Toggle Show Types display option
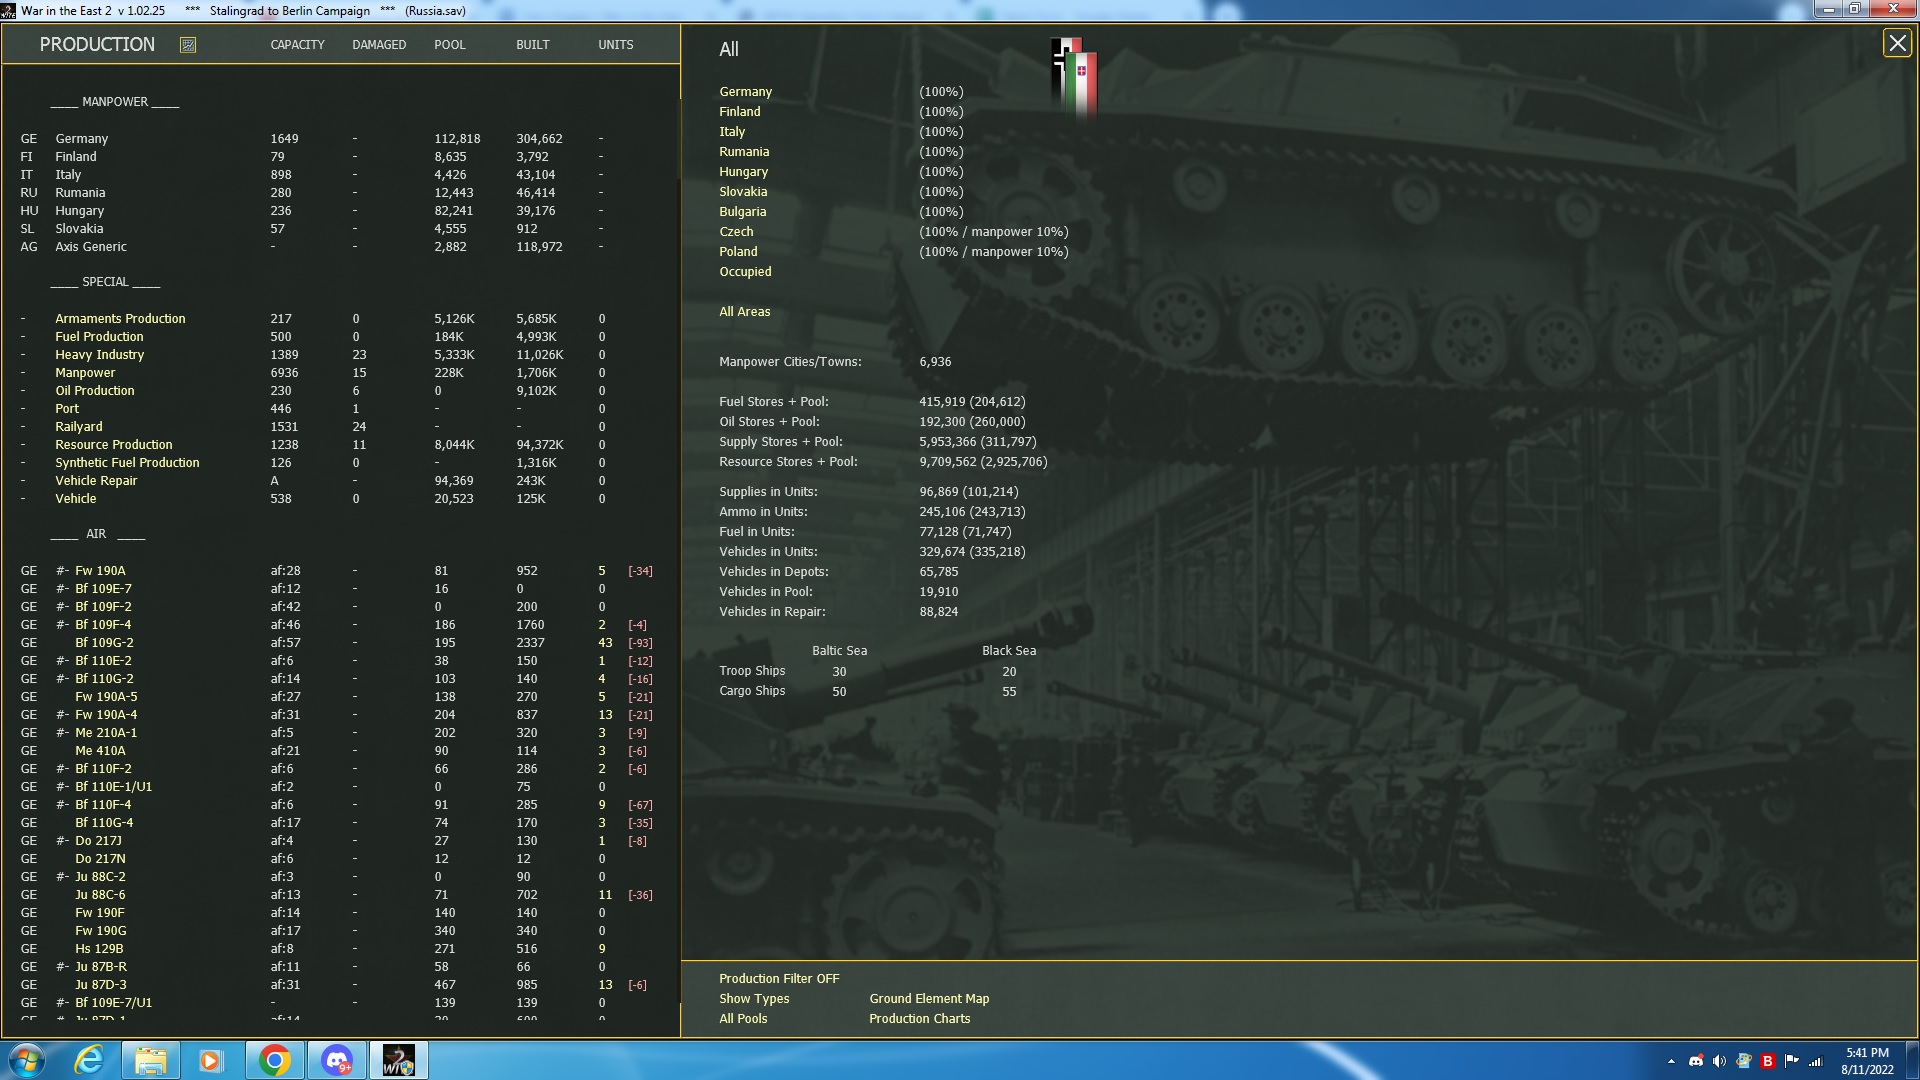The image size is (1920, 1080). point(753,999)
